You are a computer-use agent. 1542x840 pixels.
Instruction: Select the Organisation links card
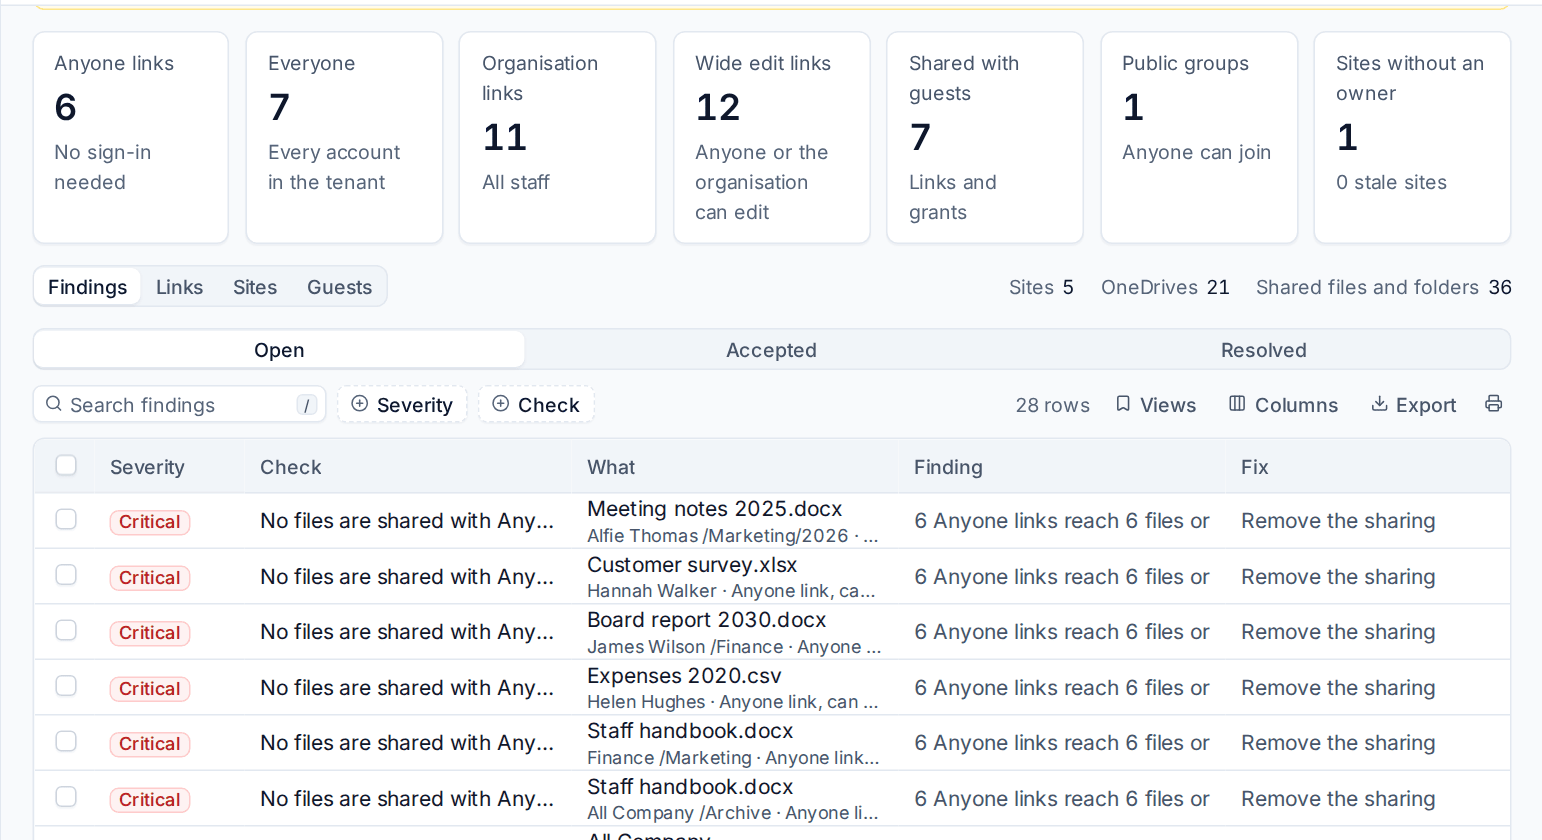pos(558,137)
